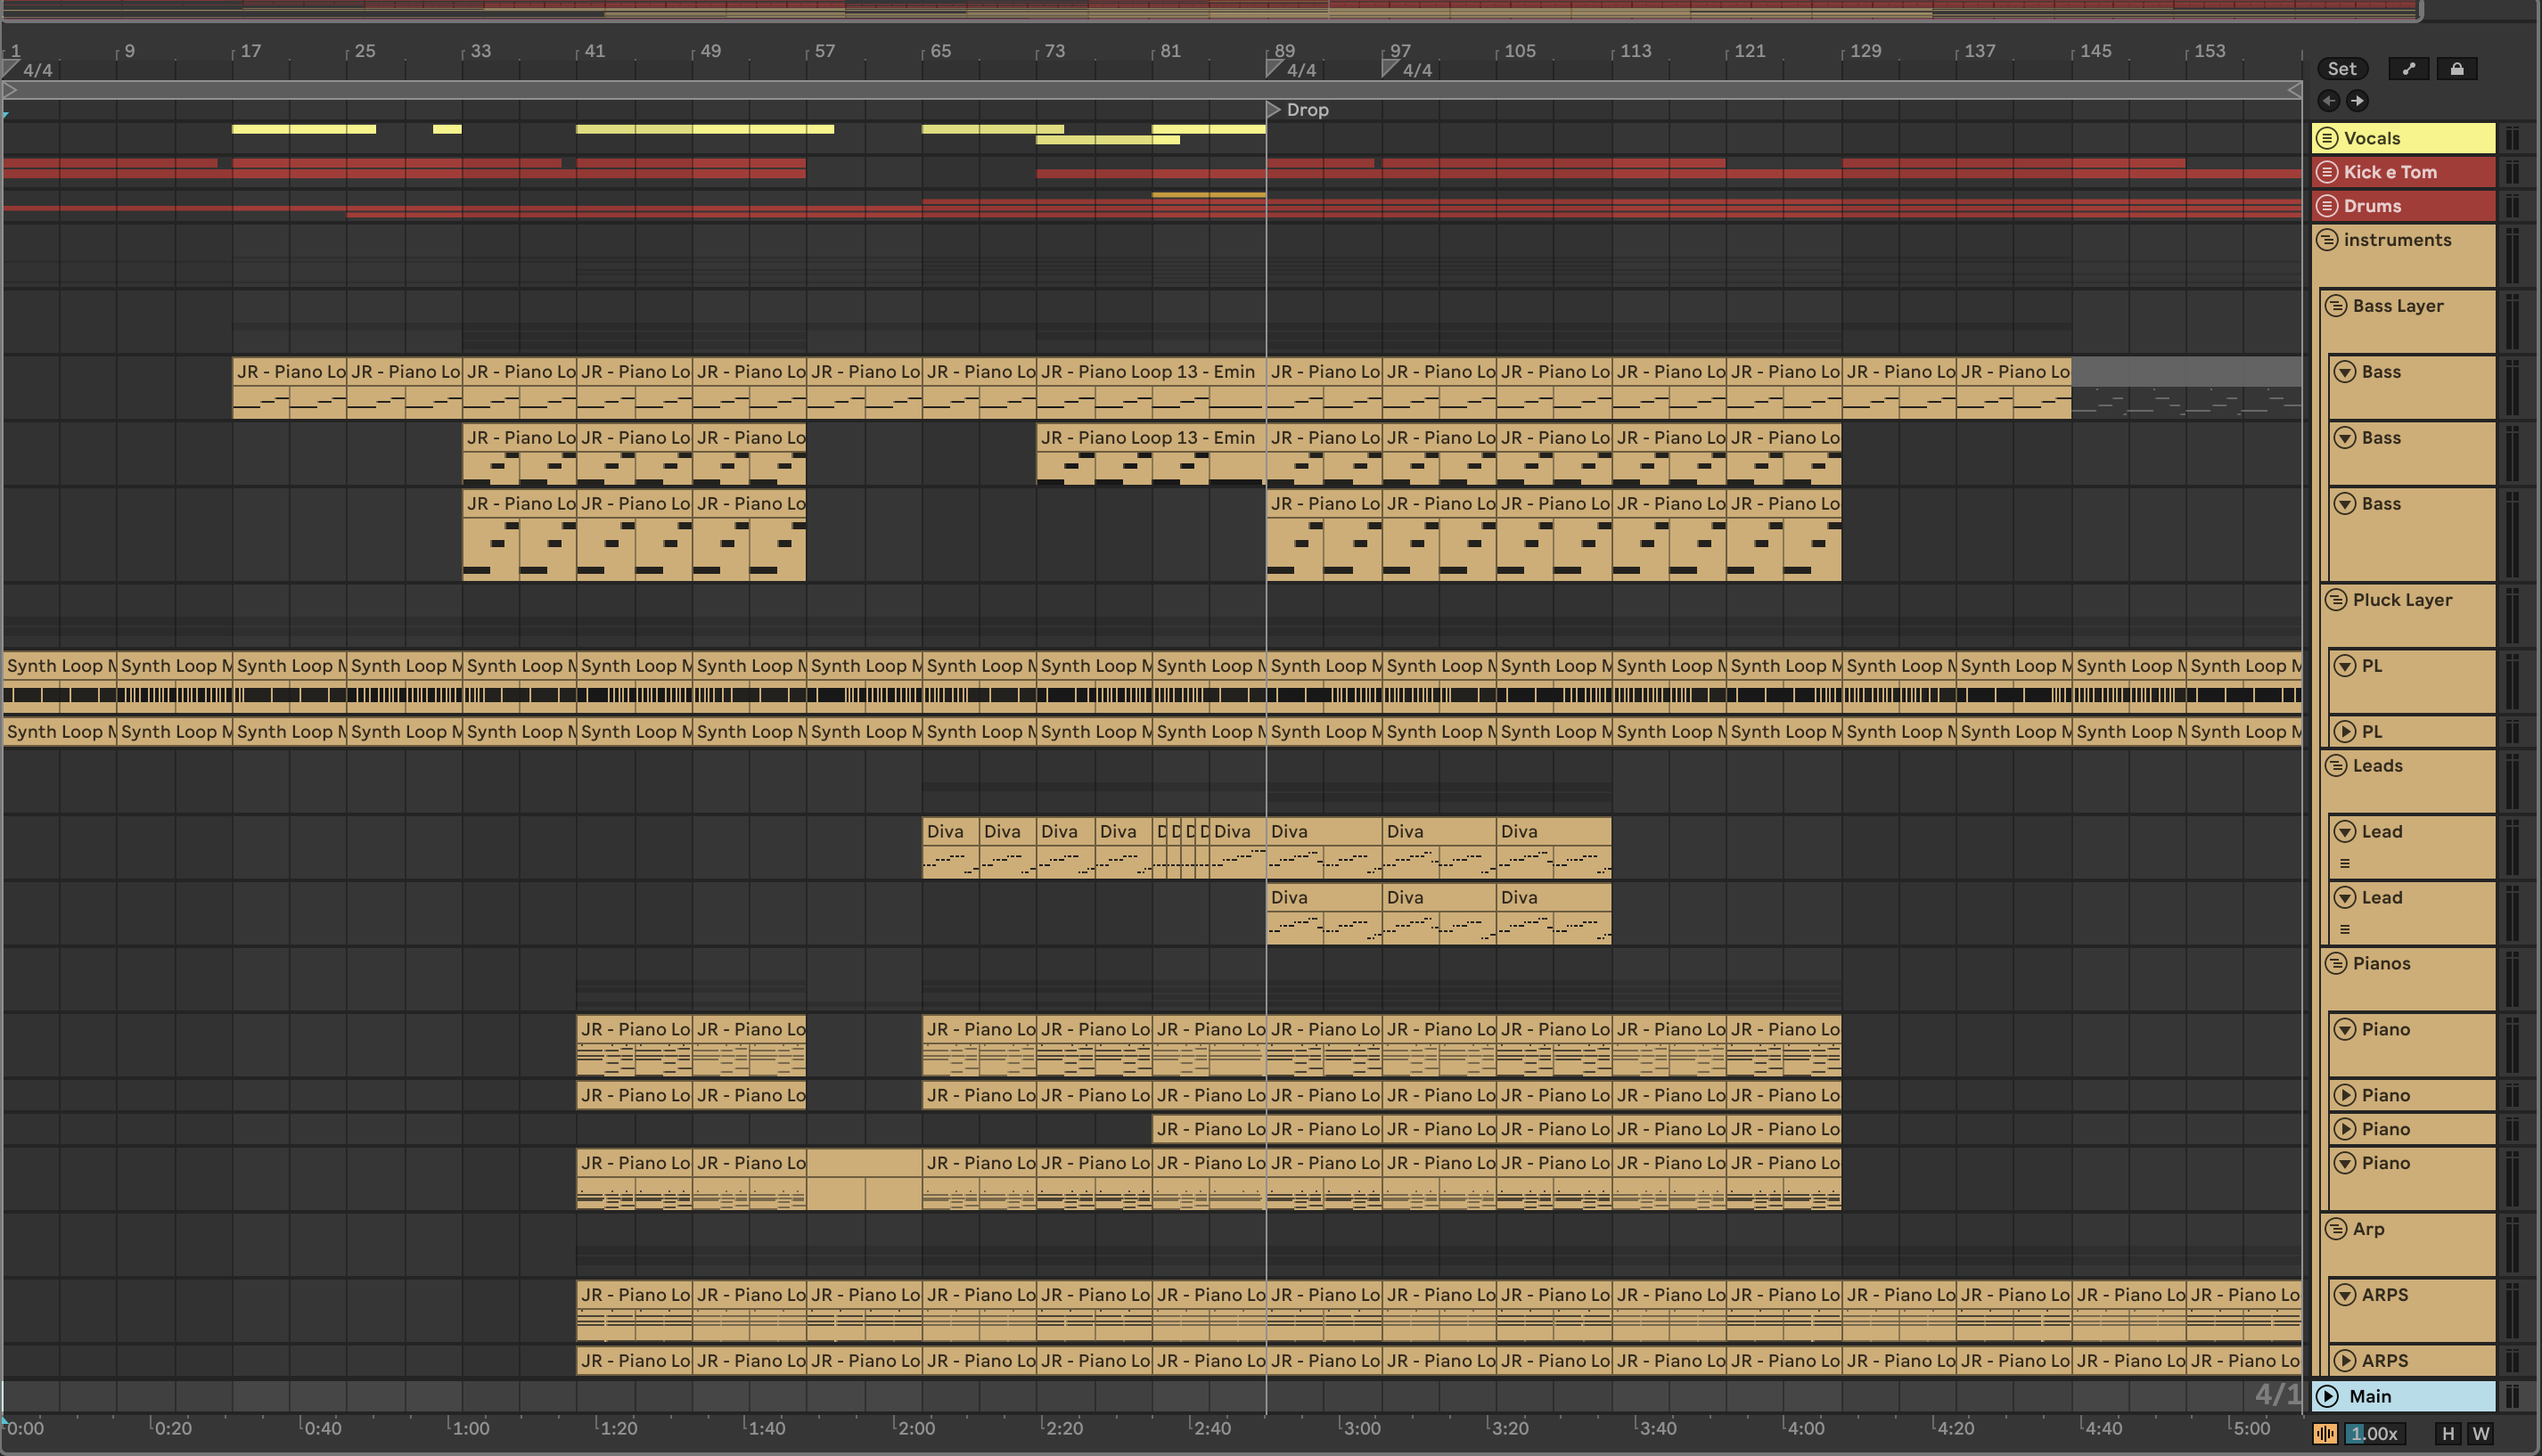Viewport: 2542px width, 1456px height.
Task: Toggle Automation Mode button next to Set
Action: (x=2408, y=69)
